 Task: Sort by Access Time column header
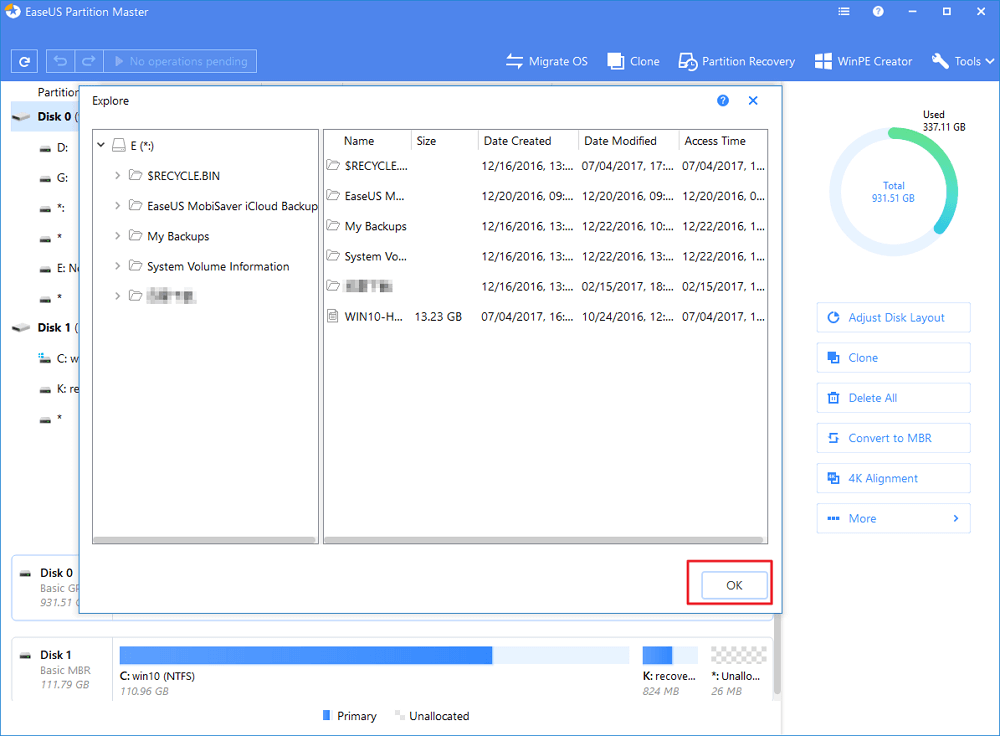click(x=723, y=141)
